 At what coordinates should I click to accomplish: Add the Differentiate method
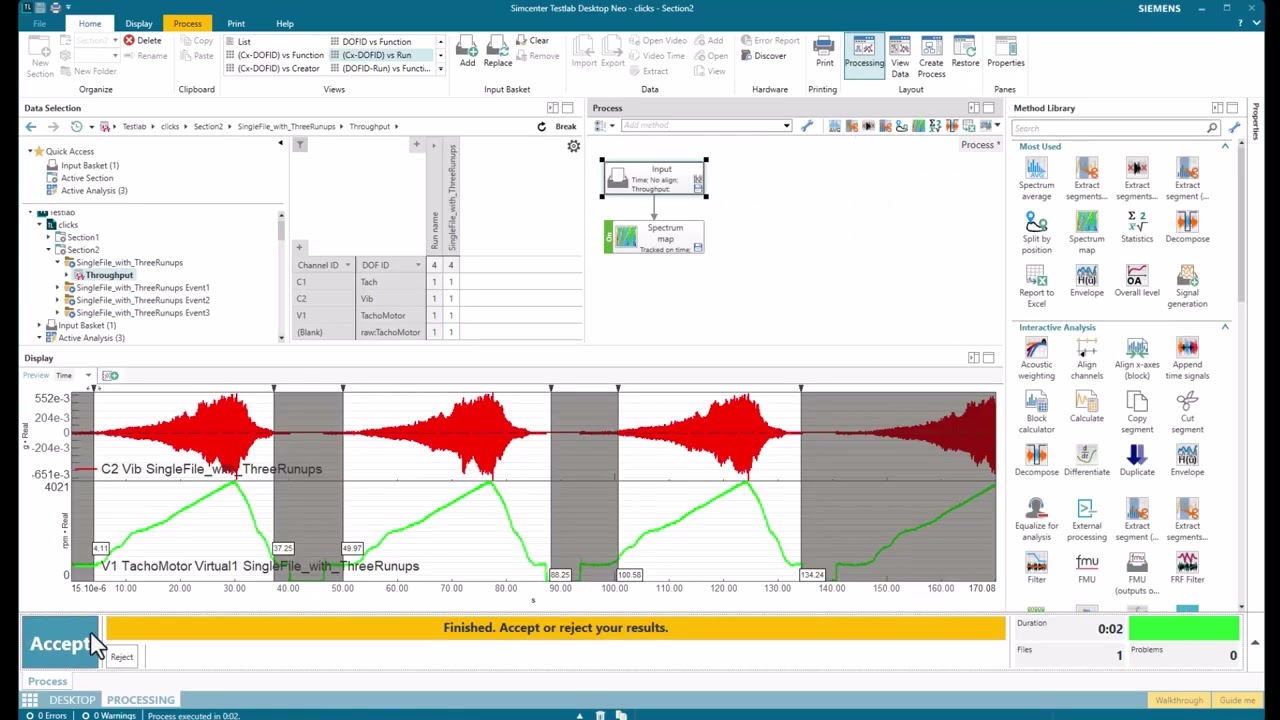click(1087, 461)
